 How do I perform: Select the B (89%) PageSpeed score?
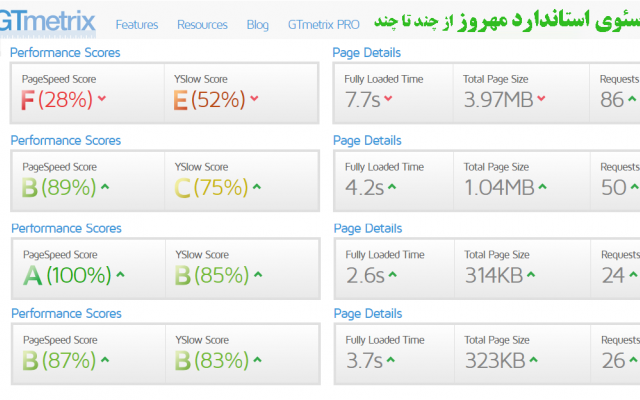[x=59, y=188]
